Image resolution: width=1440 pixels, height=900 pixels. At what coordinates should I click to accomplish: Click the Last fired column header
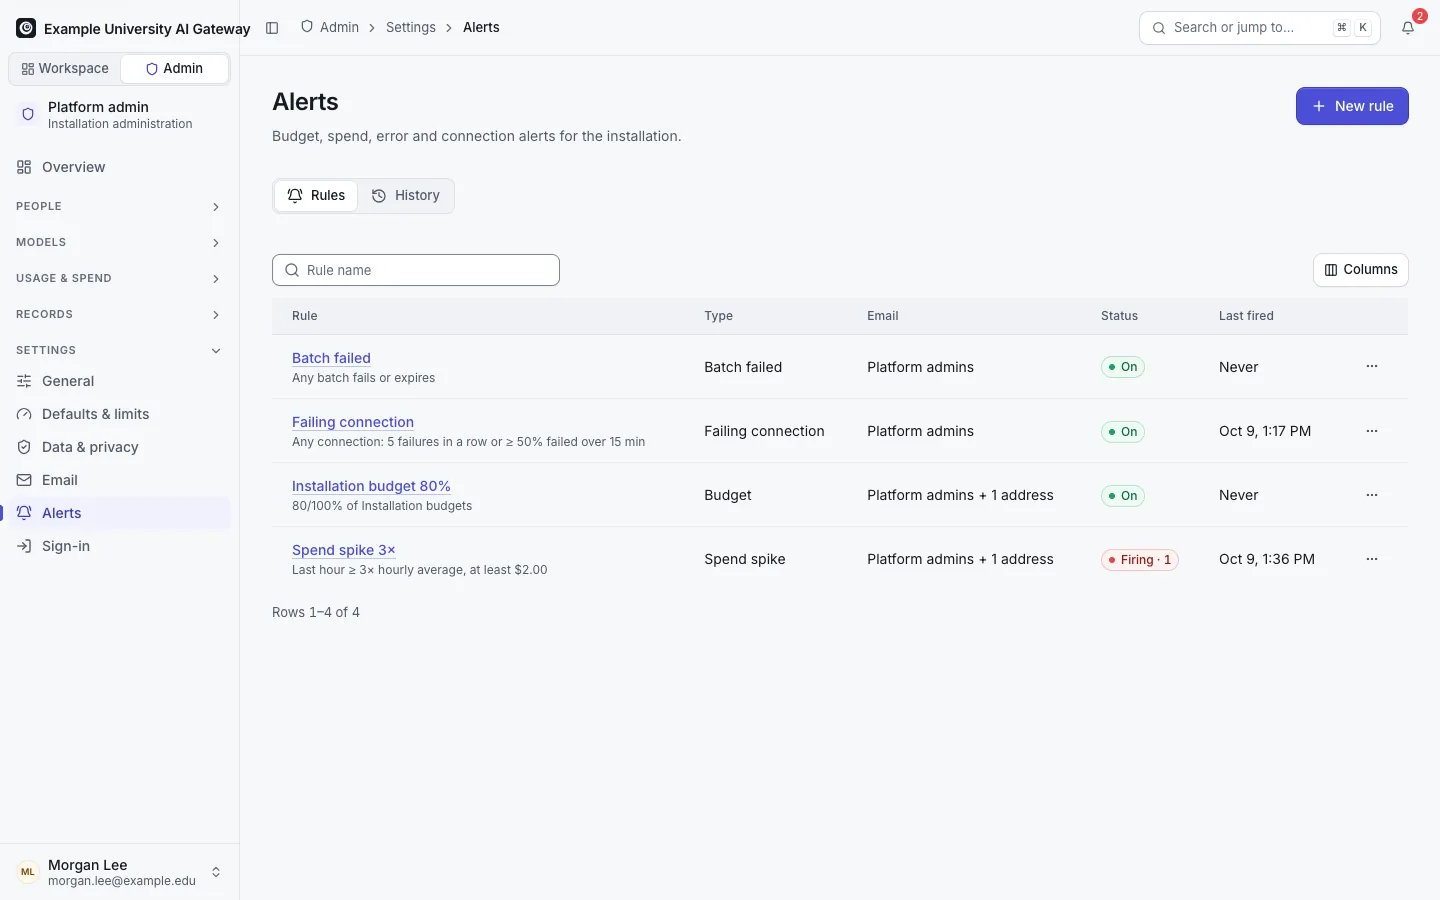click(1246, 316)
